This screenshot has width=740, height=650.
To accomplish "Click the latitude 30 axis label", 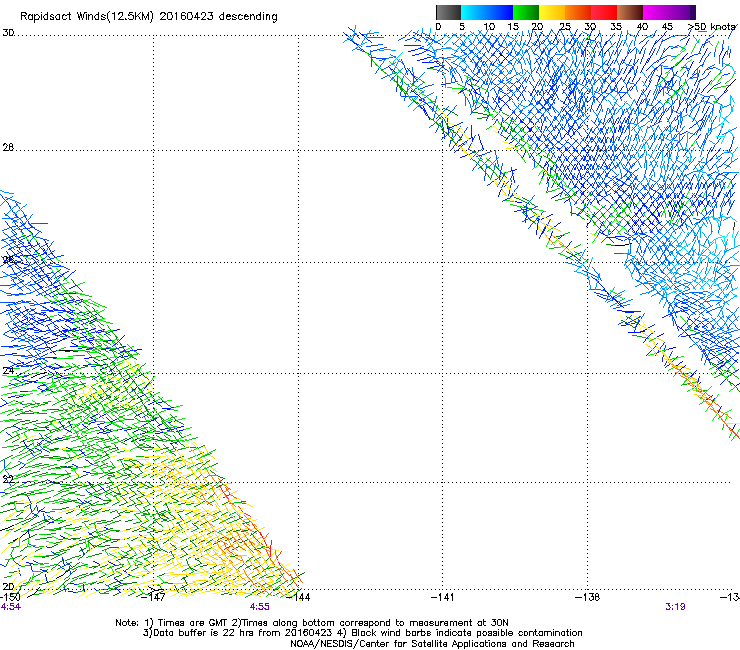I will tap(8, 33).
